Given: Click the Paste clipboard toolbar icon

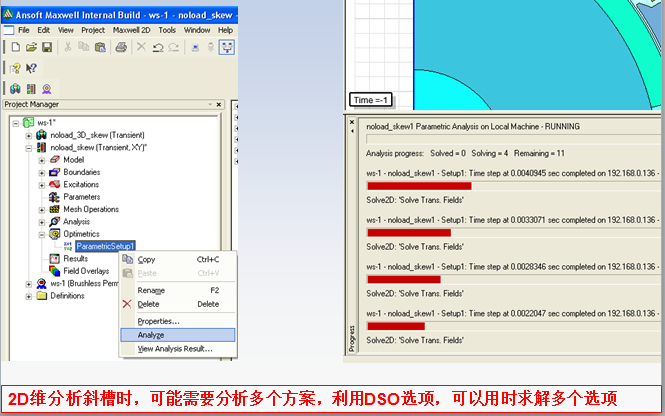Looking at the screenshot, I should point(100,47).
